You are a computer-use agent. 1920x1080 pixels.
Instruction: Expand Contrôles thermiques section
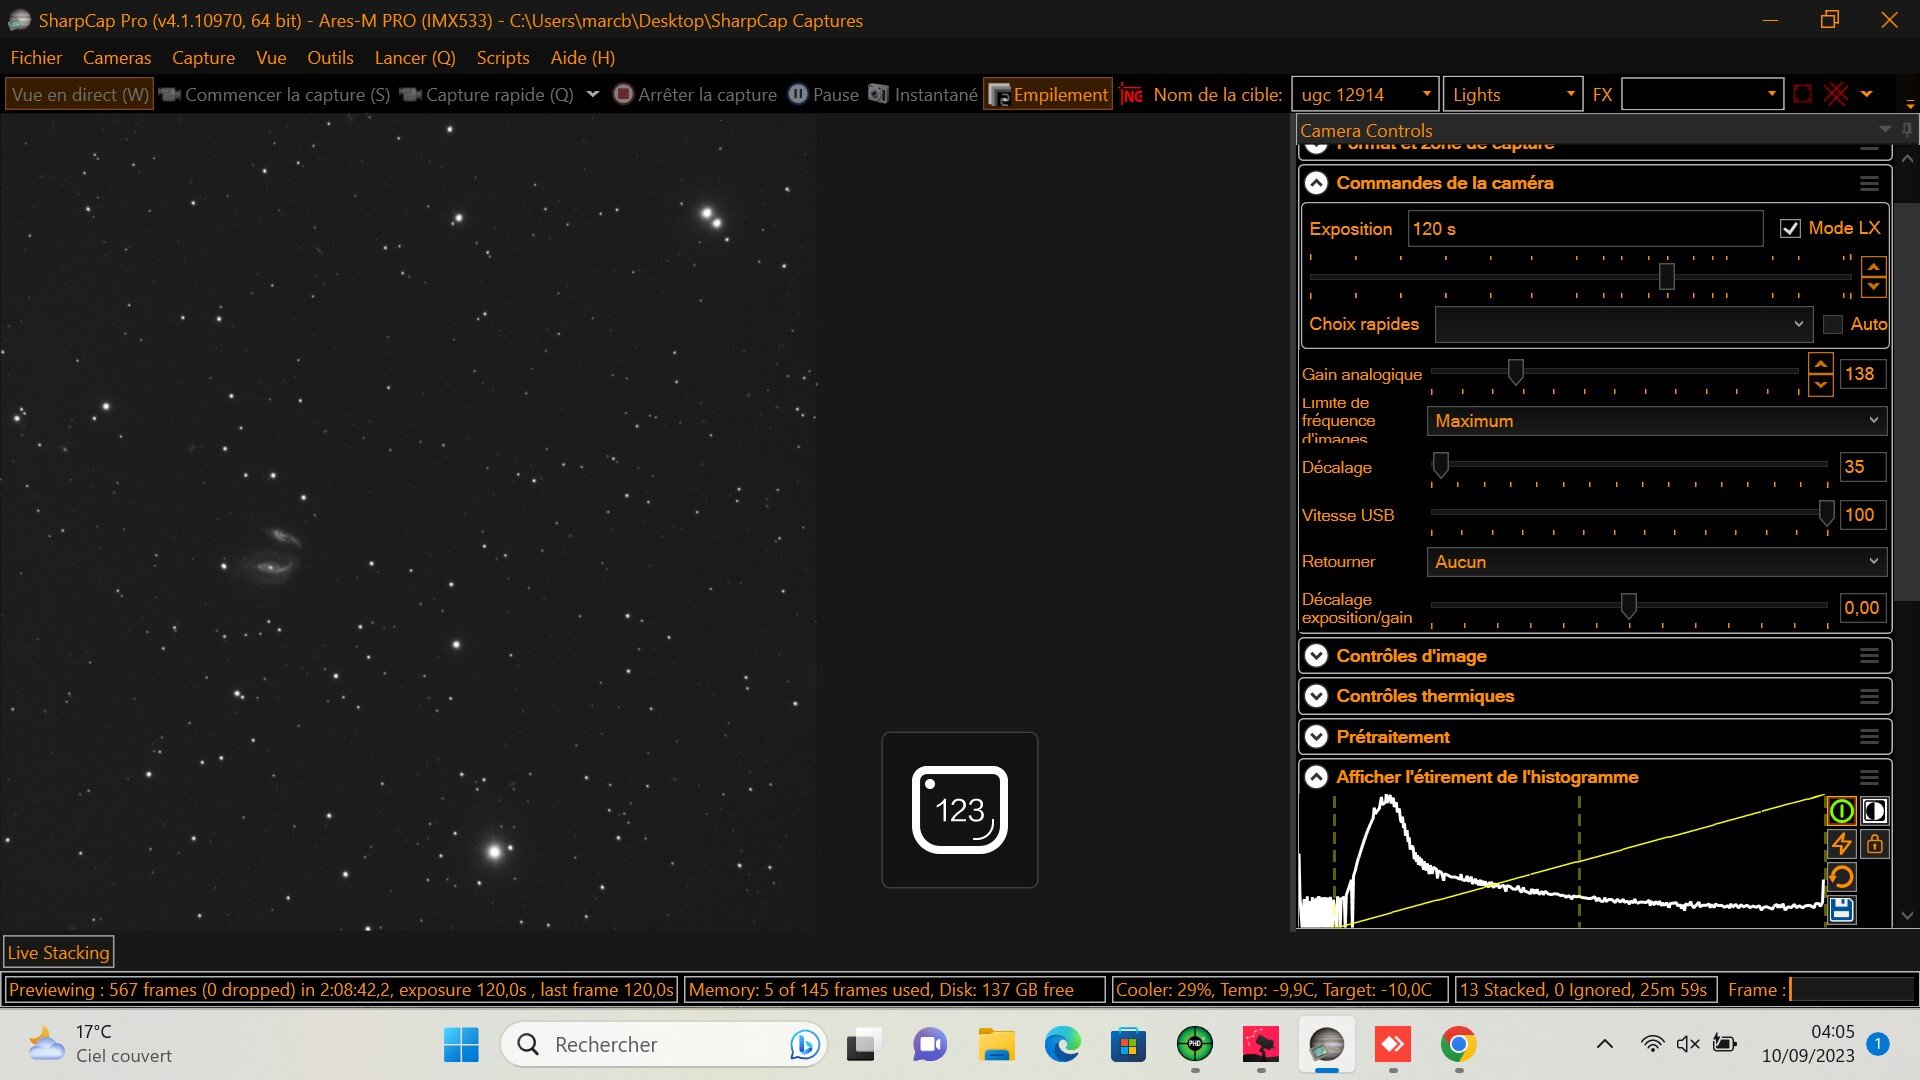(x=1316, y=696)
